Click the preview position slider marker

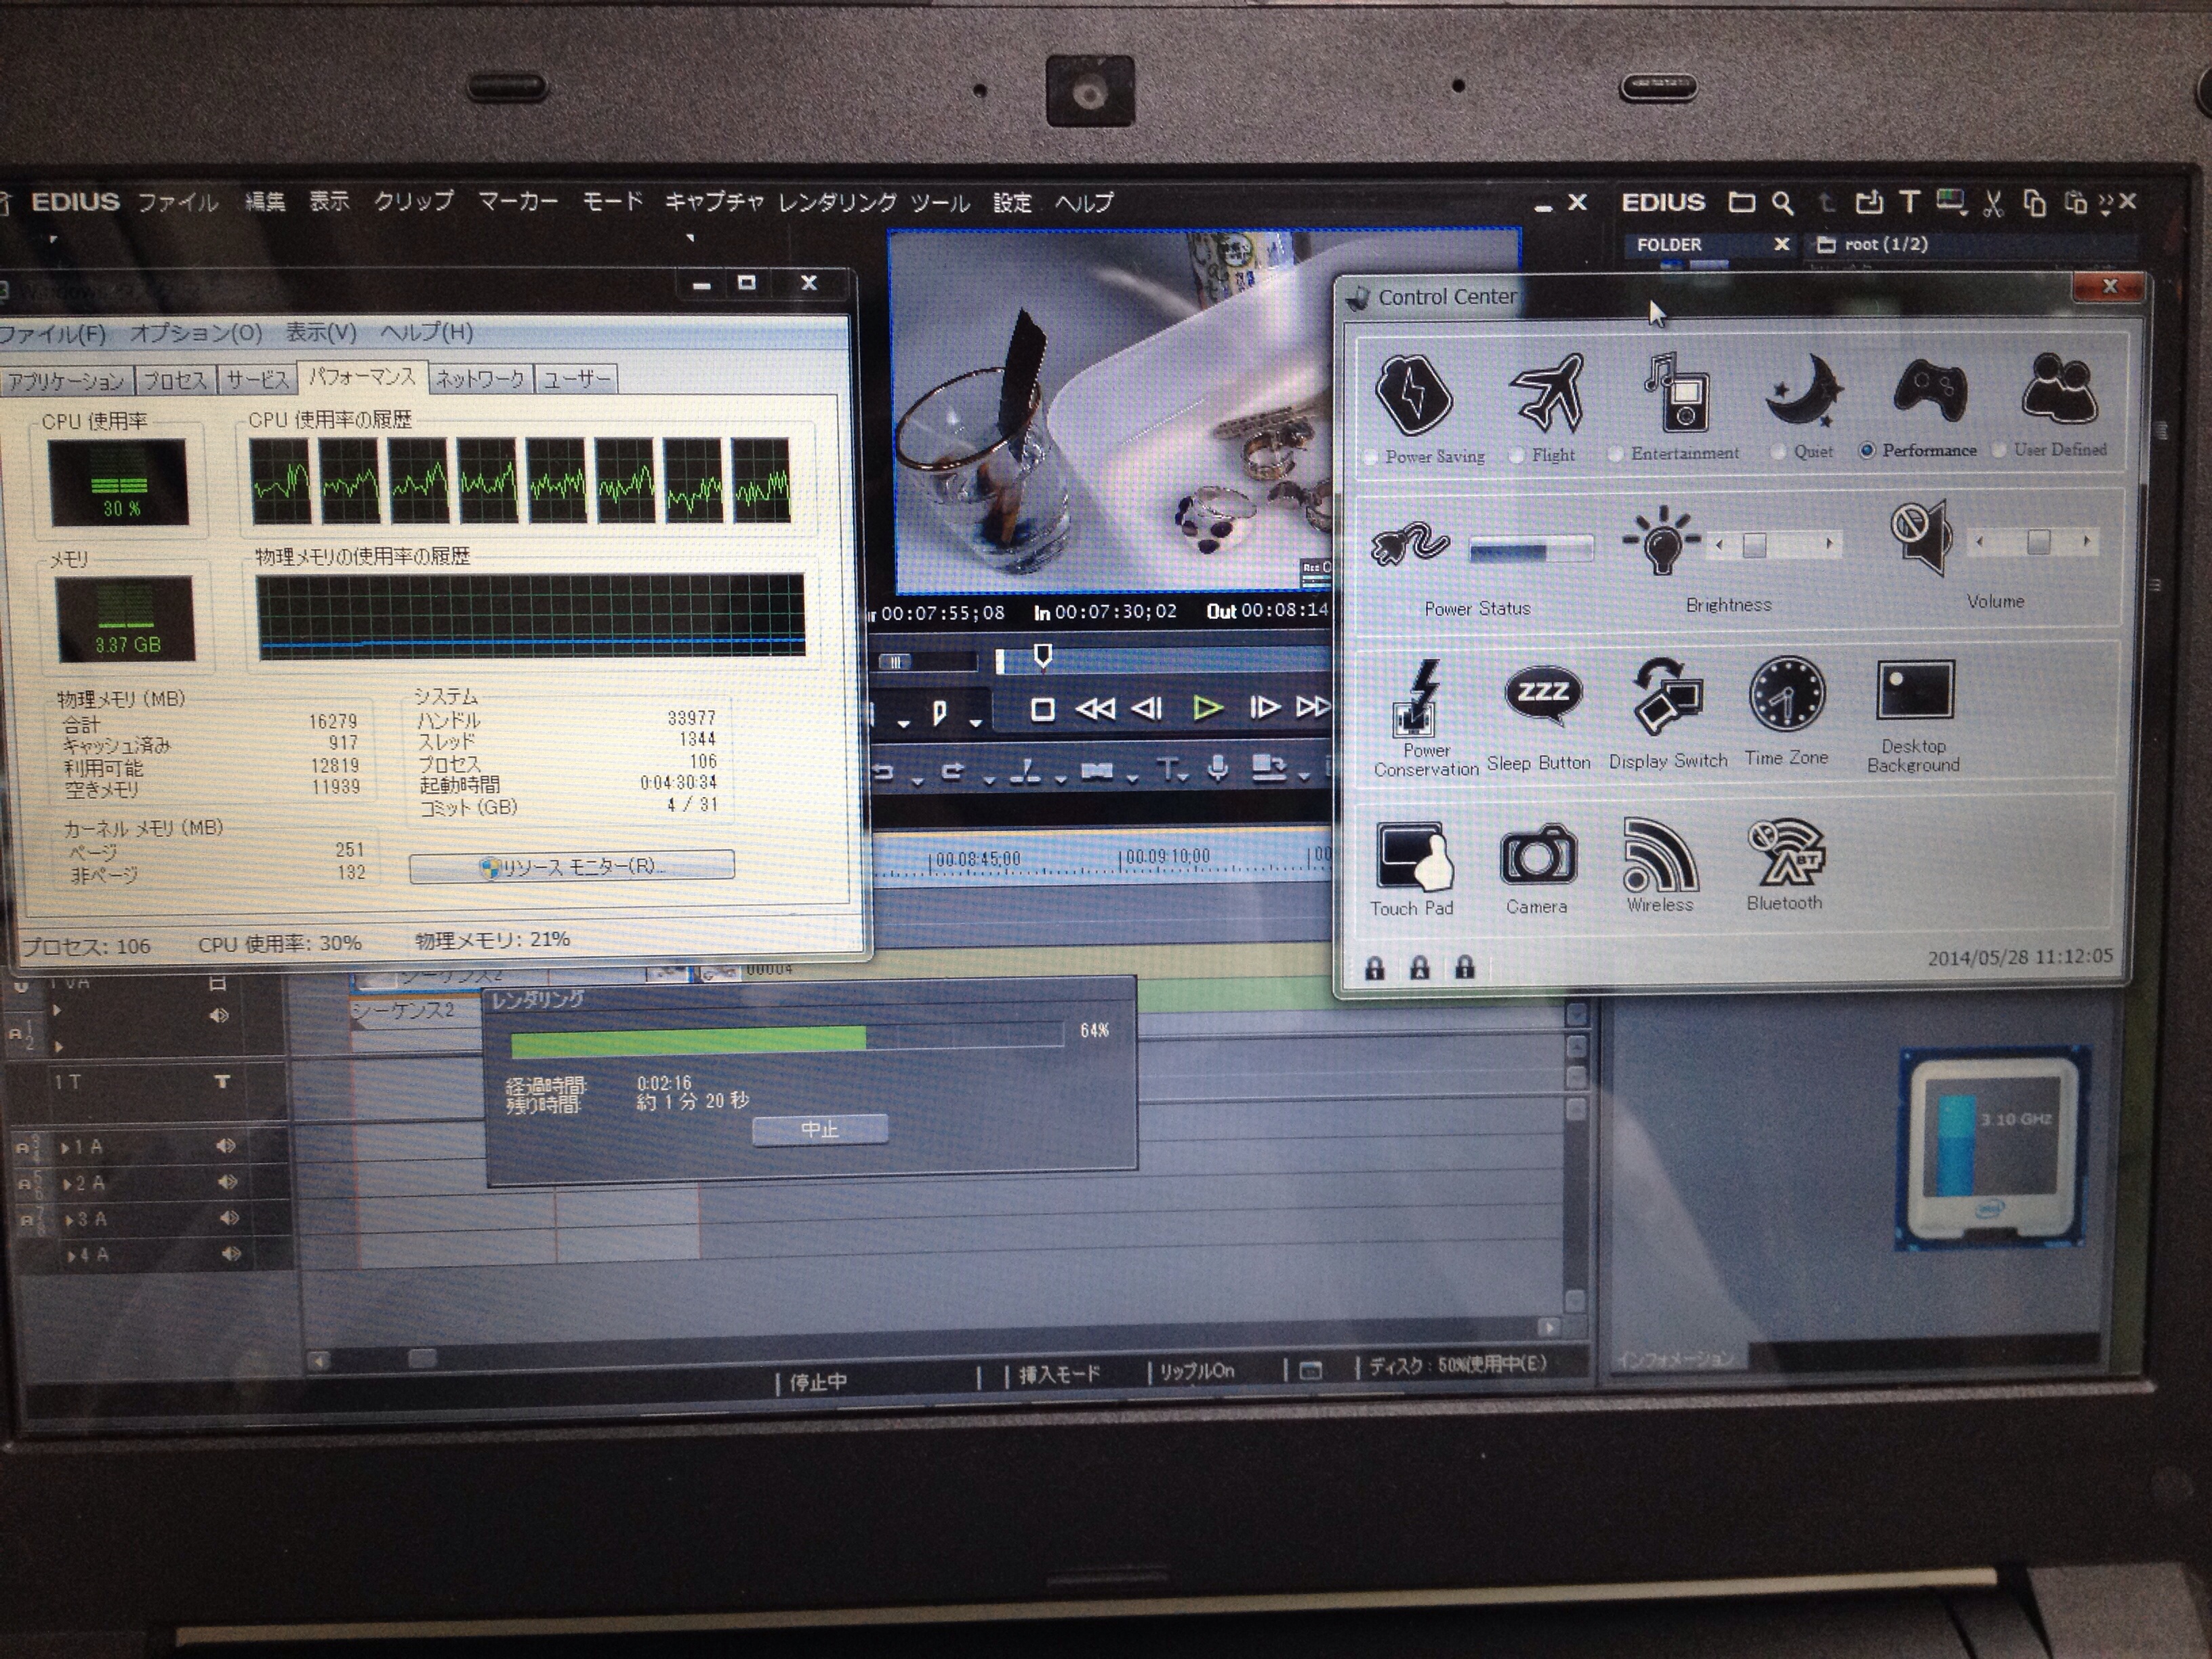click(x=1042, y=655)
